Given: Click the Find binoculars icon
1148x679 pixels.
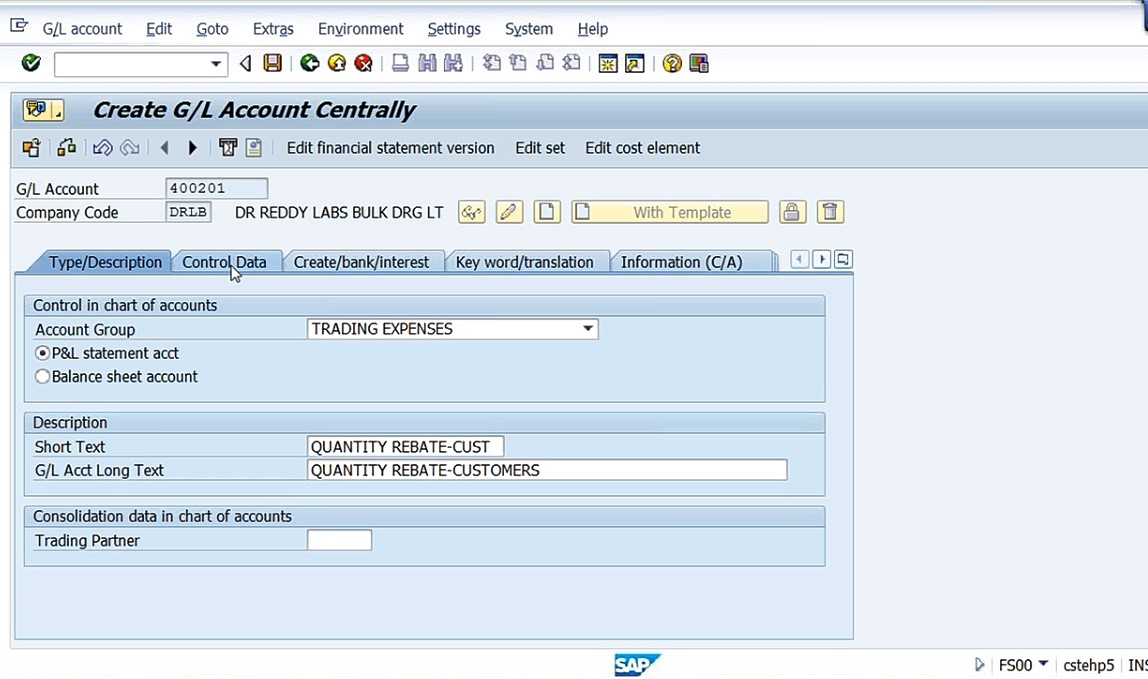Looking at the screenshot, I should tap(427, 63).
